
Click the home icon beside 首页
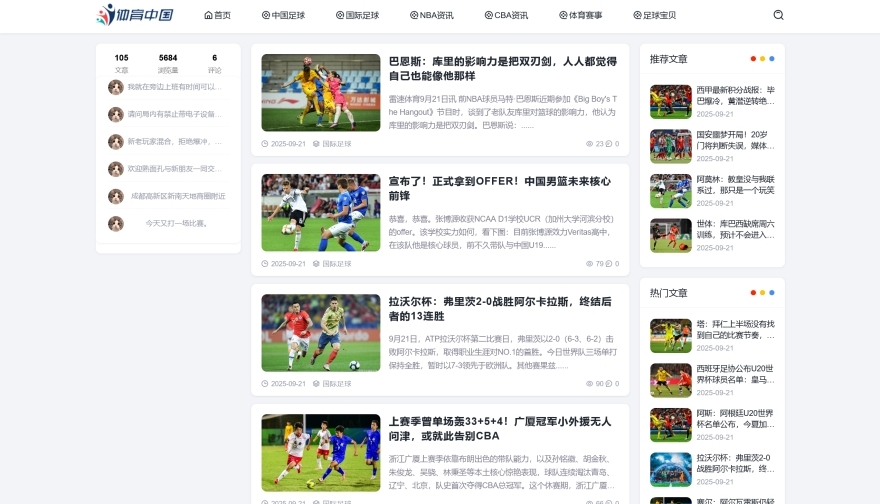(x=208, y=15)
